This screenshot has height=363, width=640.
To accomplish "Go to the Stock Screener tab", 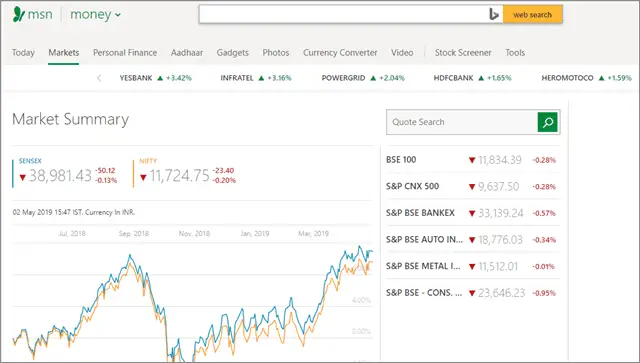I will pyautogui.click(x=463, y=53).
